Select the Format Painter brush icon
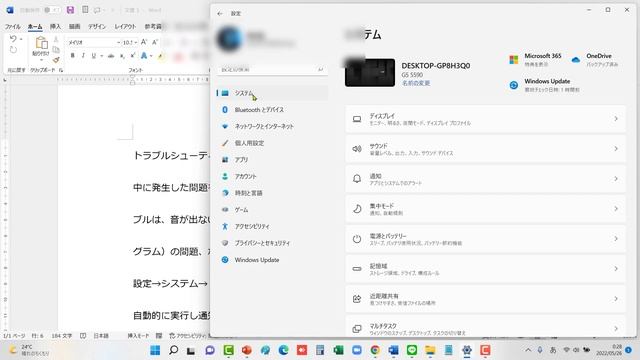This screenshot has width=640, height=360. pyautogui.click(x=56, y=60)
